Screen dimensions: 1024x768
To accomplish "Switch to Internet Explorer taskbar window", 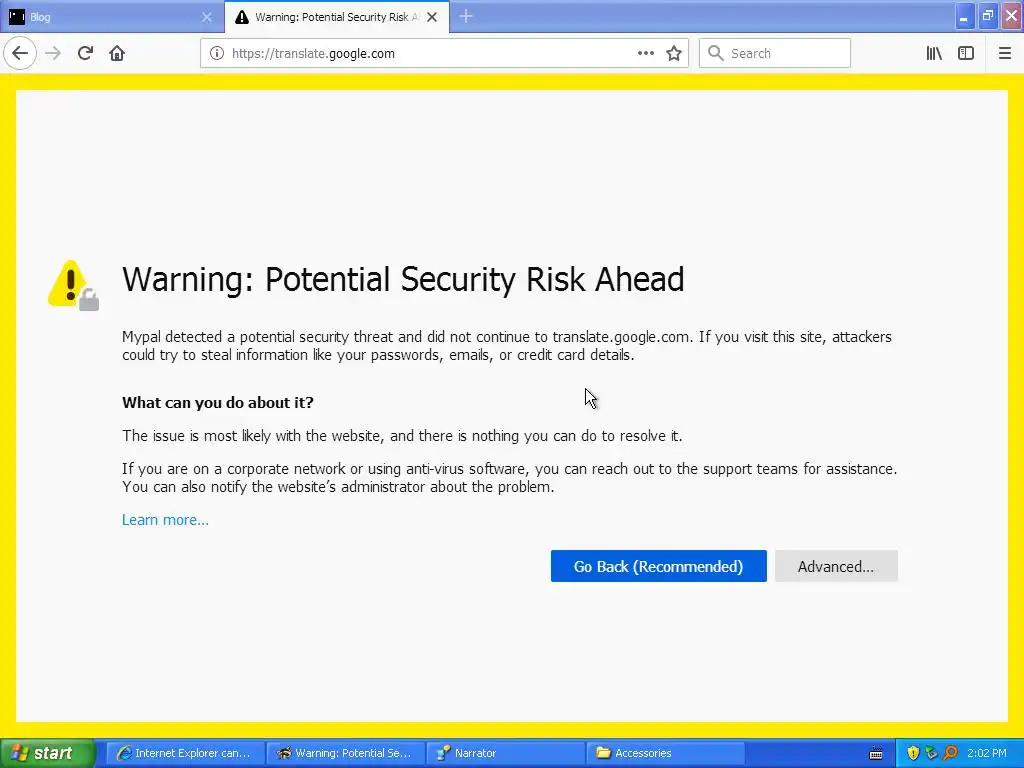I will coord(185,753).
